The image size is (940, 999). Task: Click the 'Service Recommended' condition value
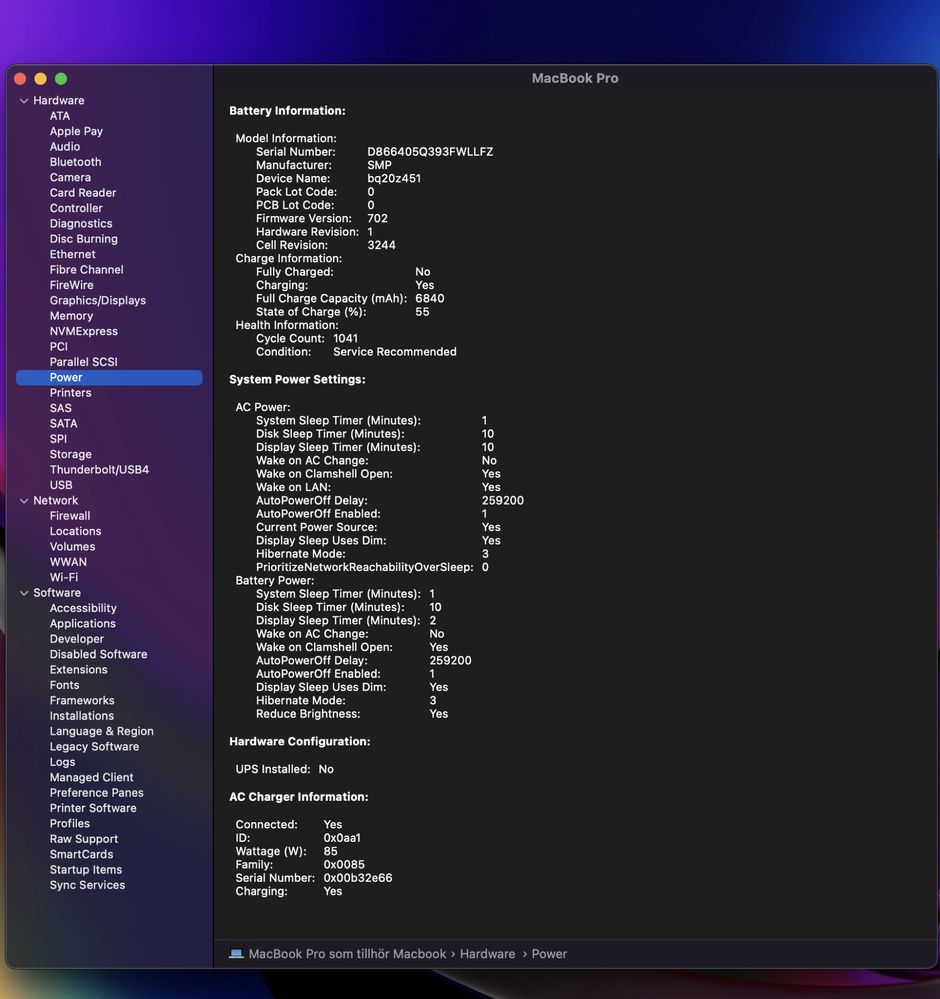[394, 352]
